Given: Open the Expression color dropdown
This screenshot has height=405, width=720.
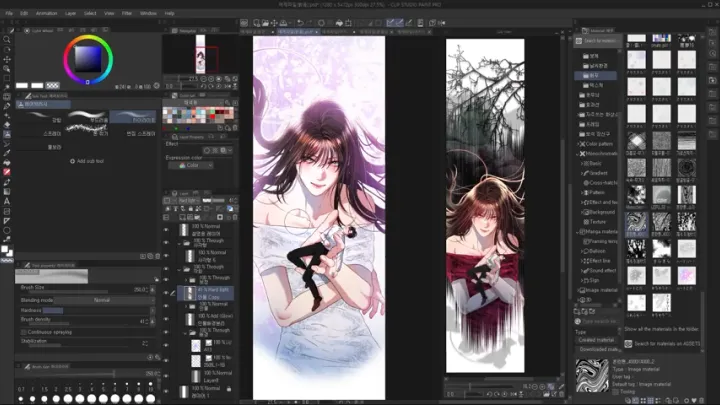Looking at the screenshot, I should tap(191, 165).
